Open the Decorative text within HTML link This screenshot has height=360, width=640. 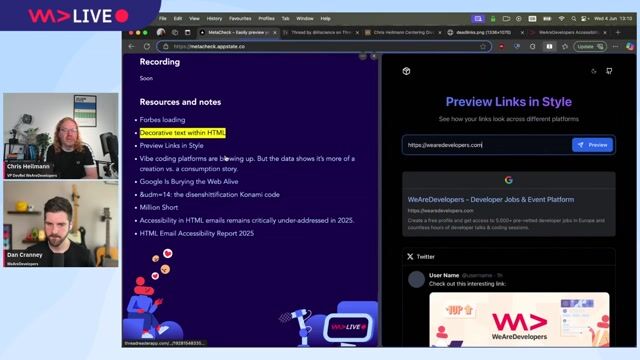click(x=182, y=133)
